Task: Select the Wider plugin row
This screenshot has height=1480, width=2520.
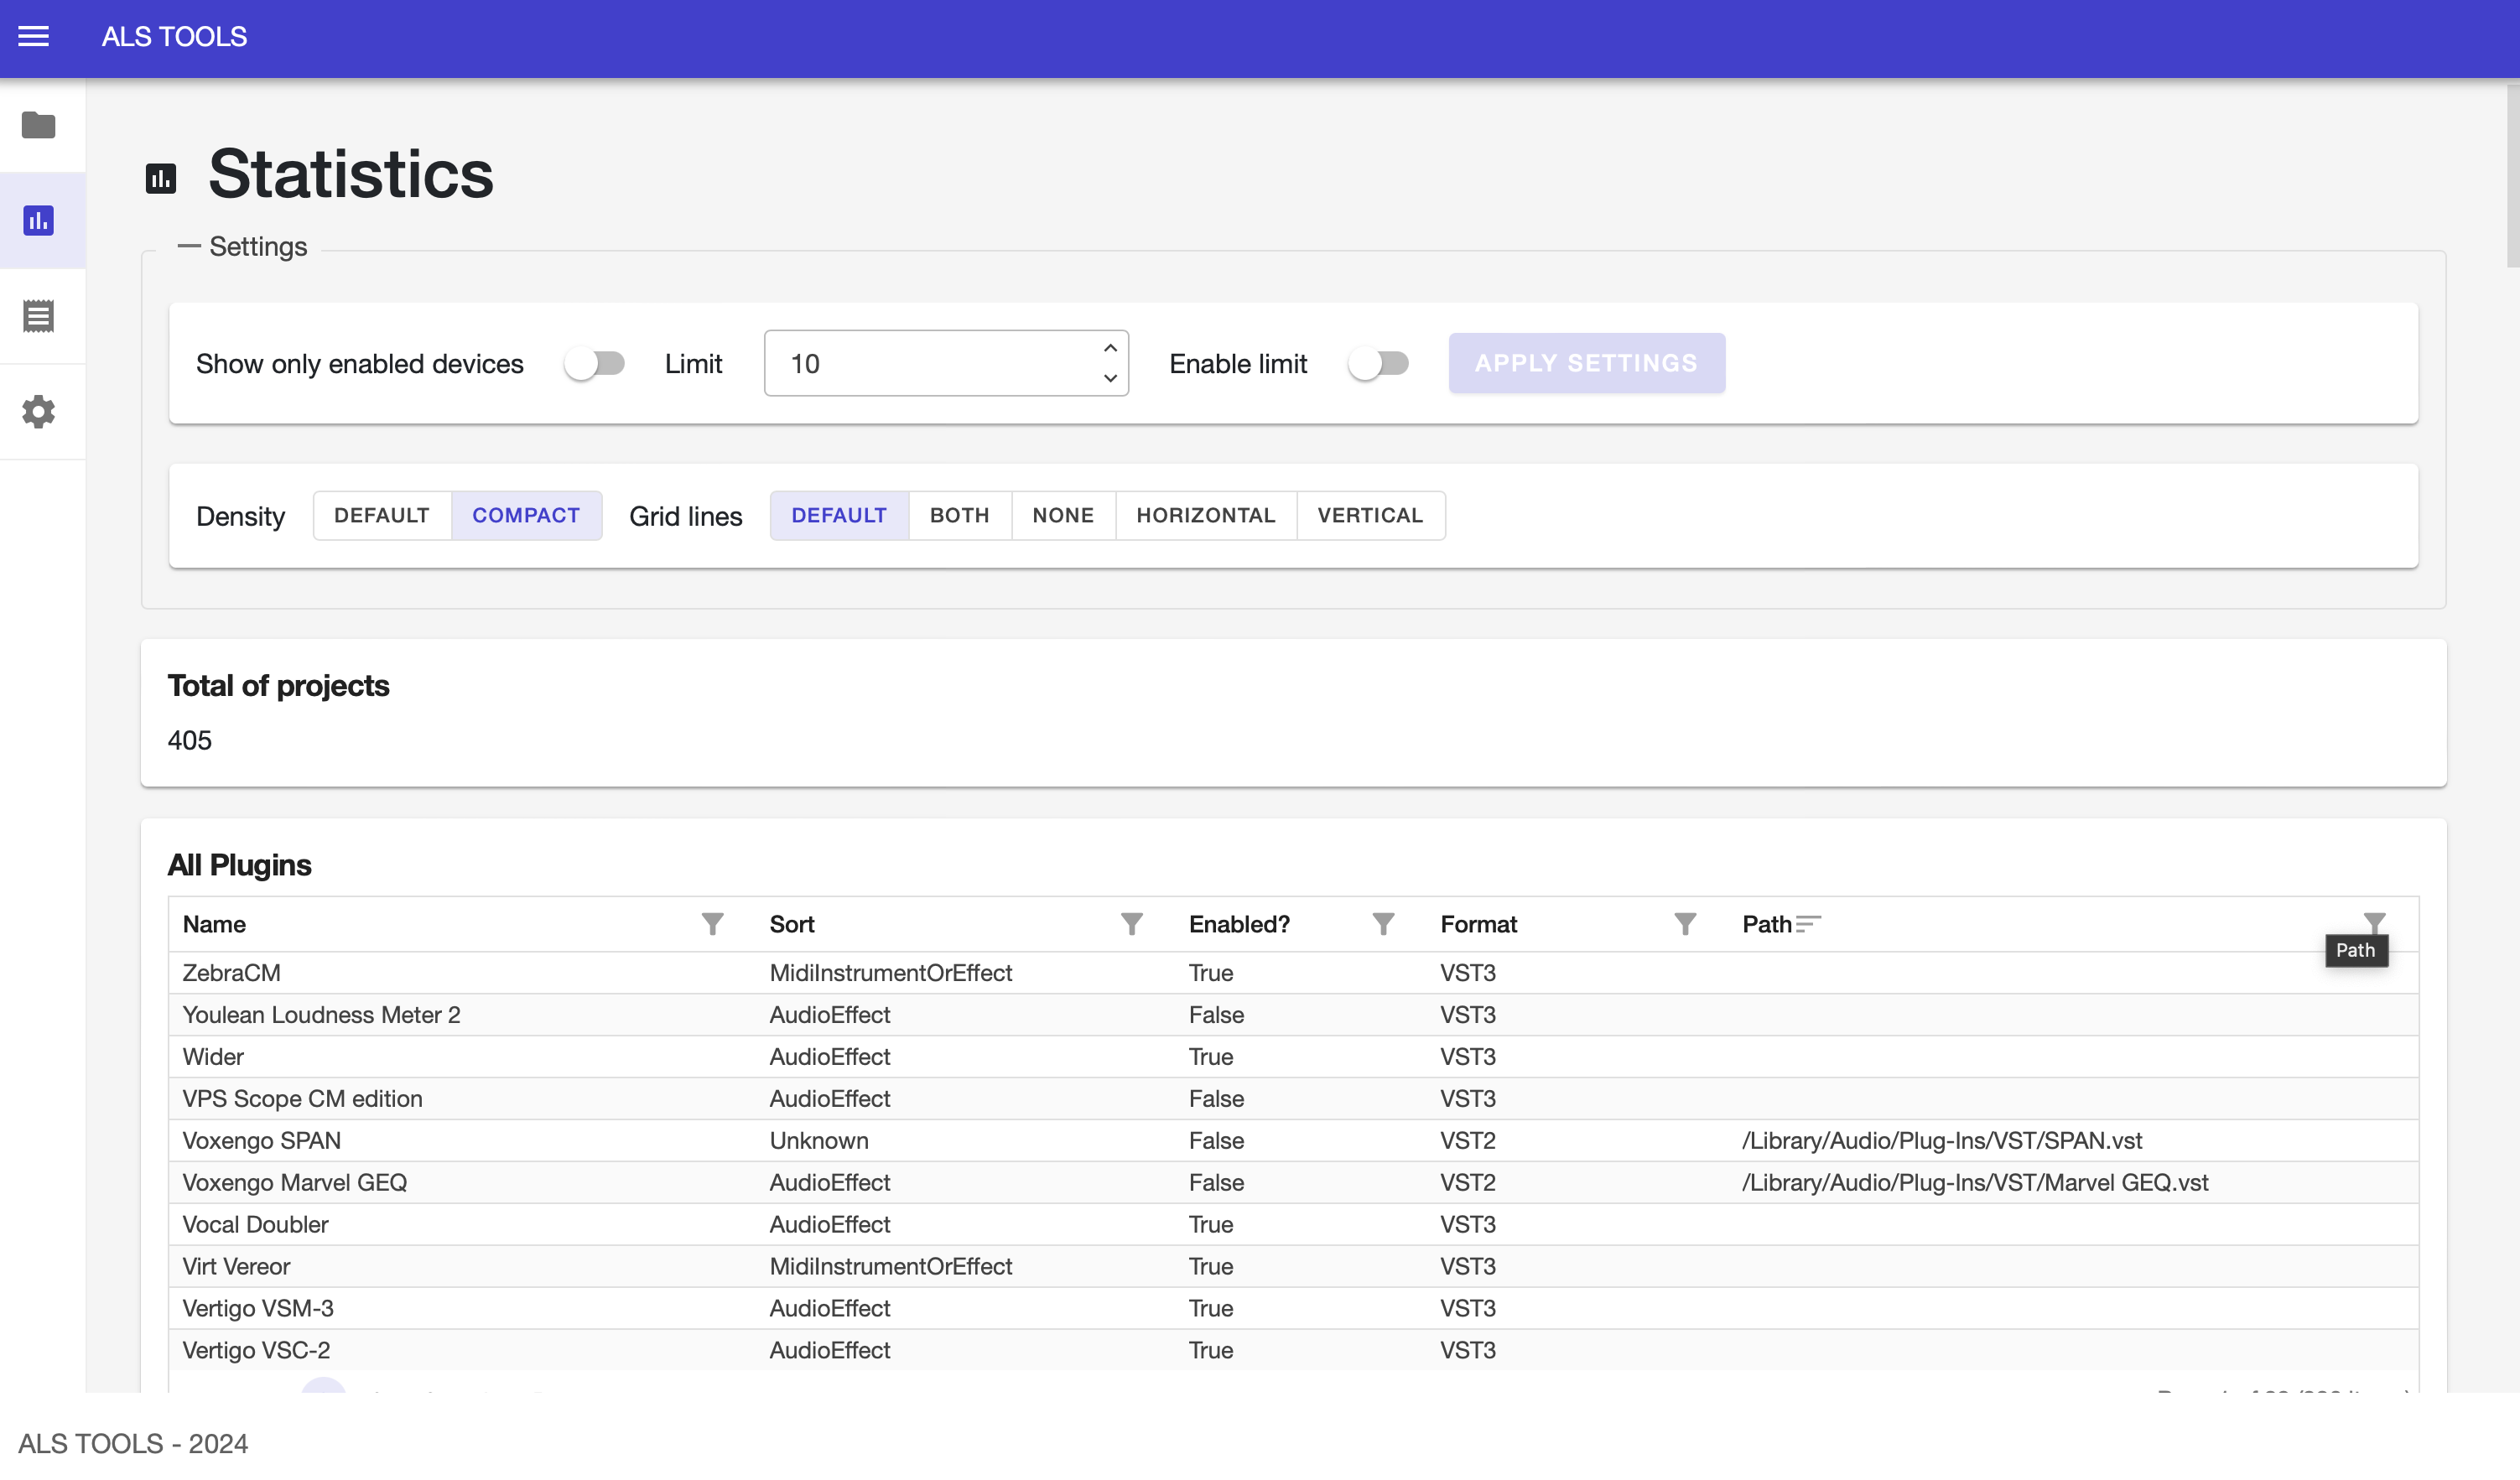Action: [1293, 1056]
